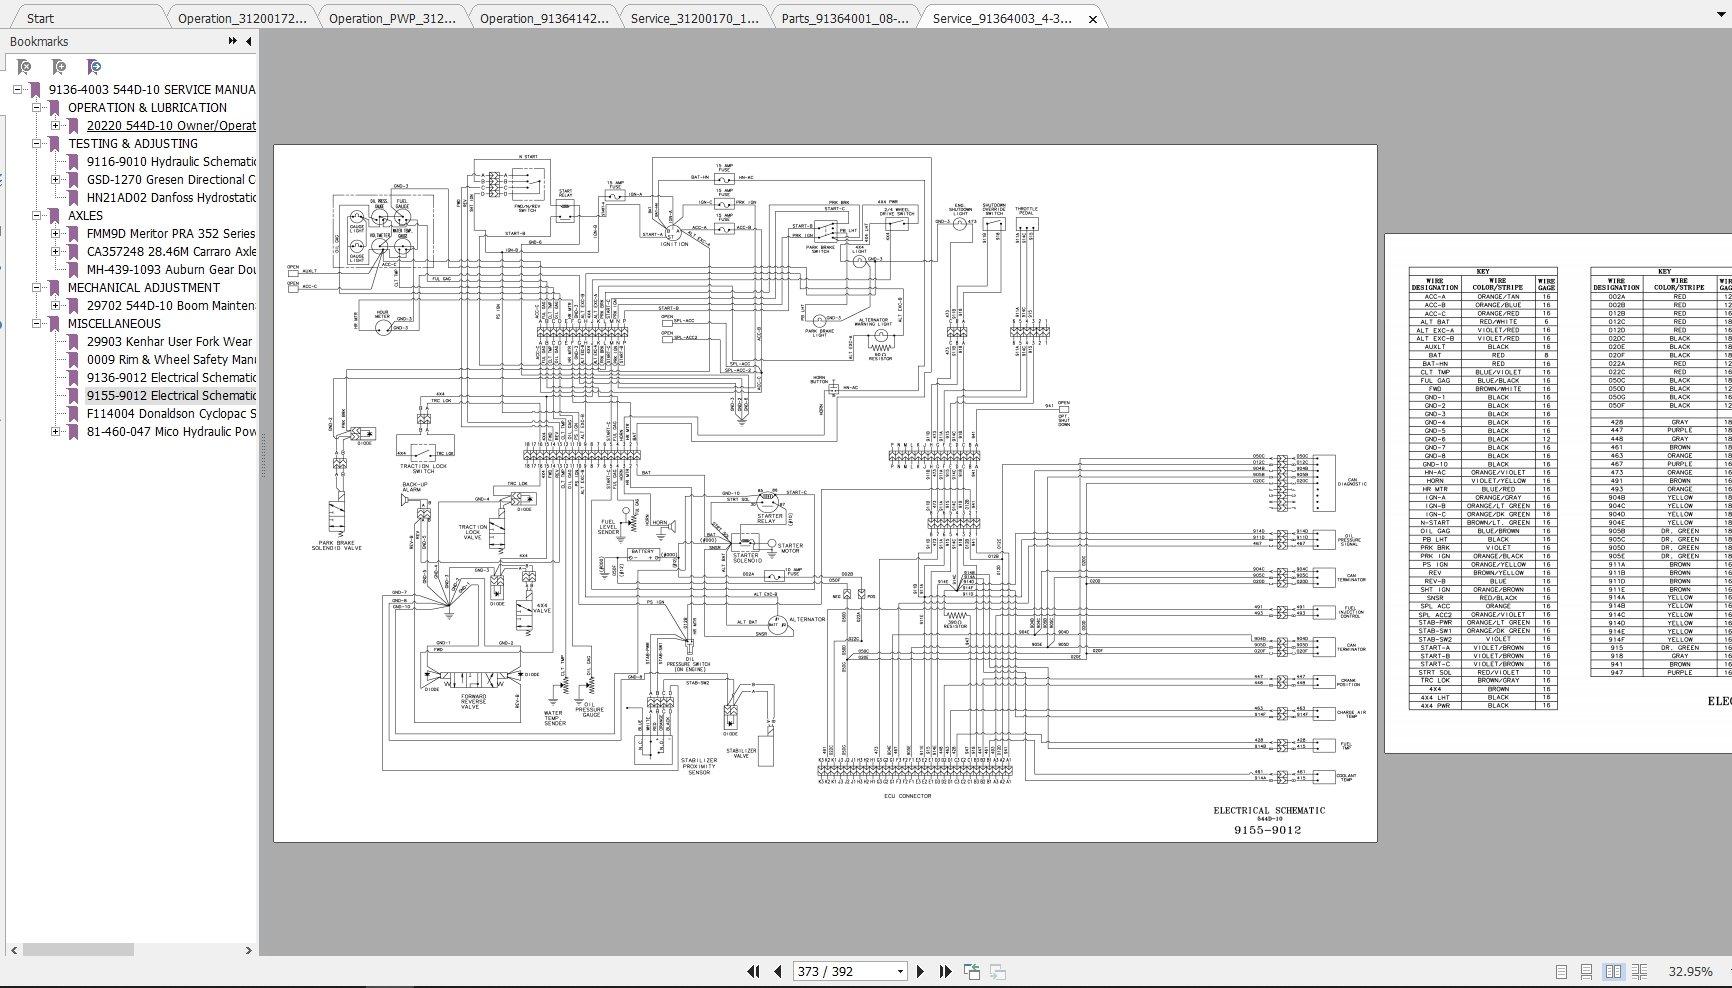
Task: Expand the 81-460-047 Mico Hydraulic bookmark
Action: [x=56, y=432]
